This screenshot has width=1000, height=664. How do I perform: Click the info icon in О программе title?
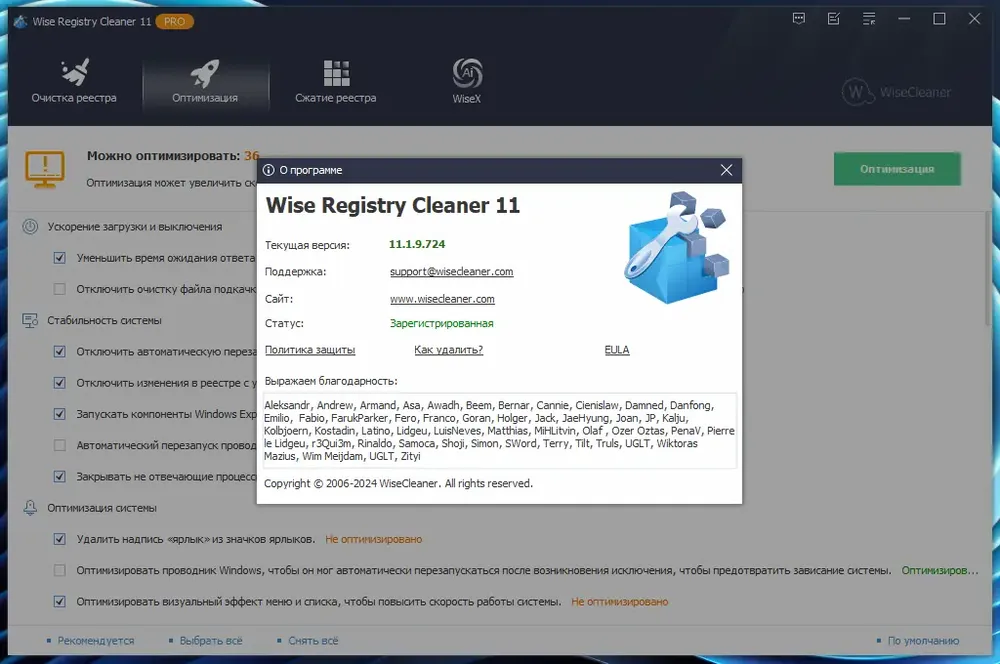pos(268,170)
